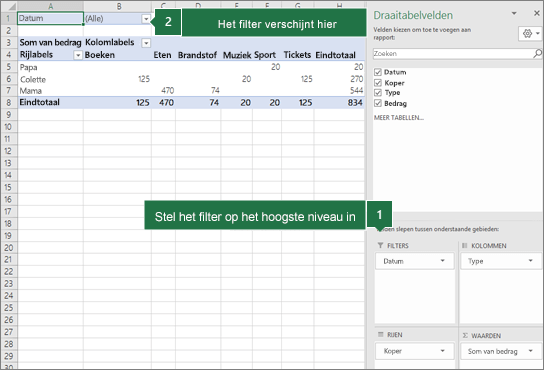The height and width of the screenshot is (370, 544).
Task: Uncheck the Koper field checkbox
Action: pos(378,83)
